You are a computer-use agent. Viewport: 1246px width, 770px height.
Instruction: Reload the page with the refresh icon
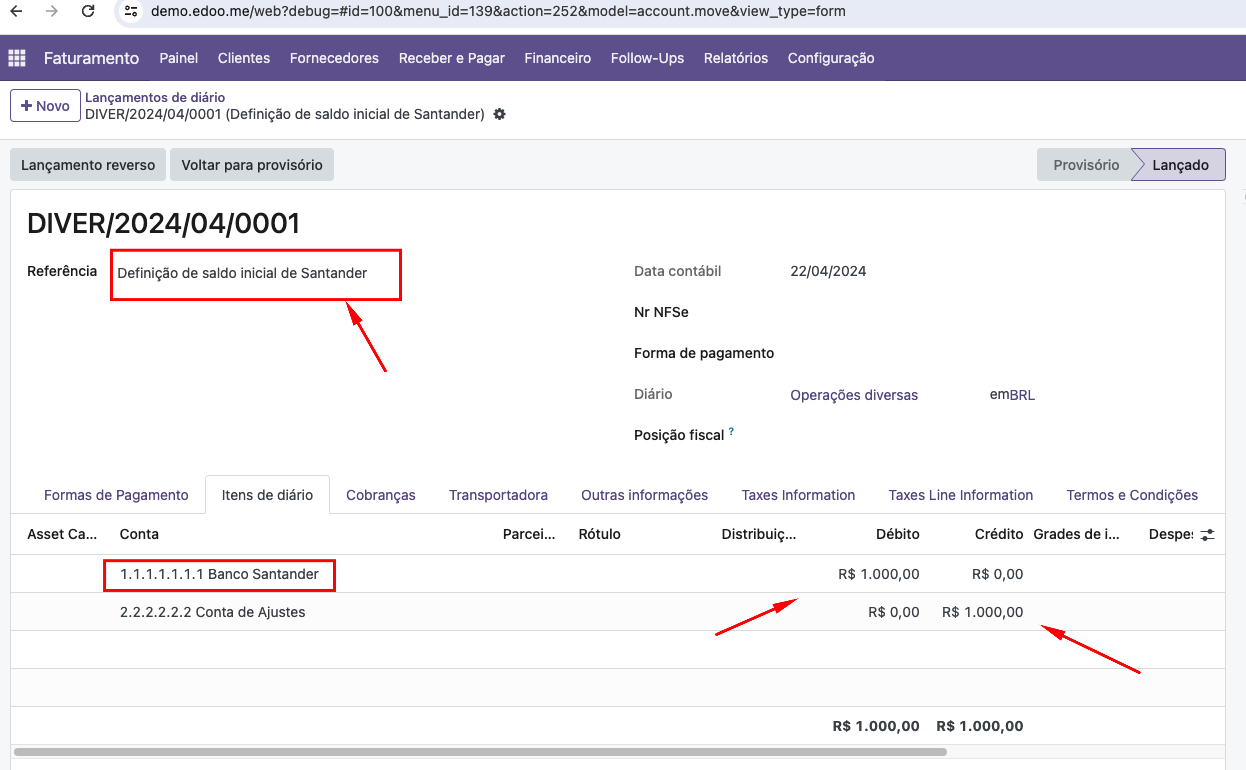point(88,11)
